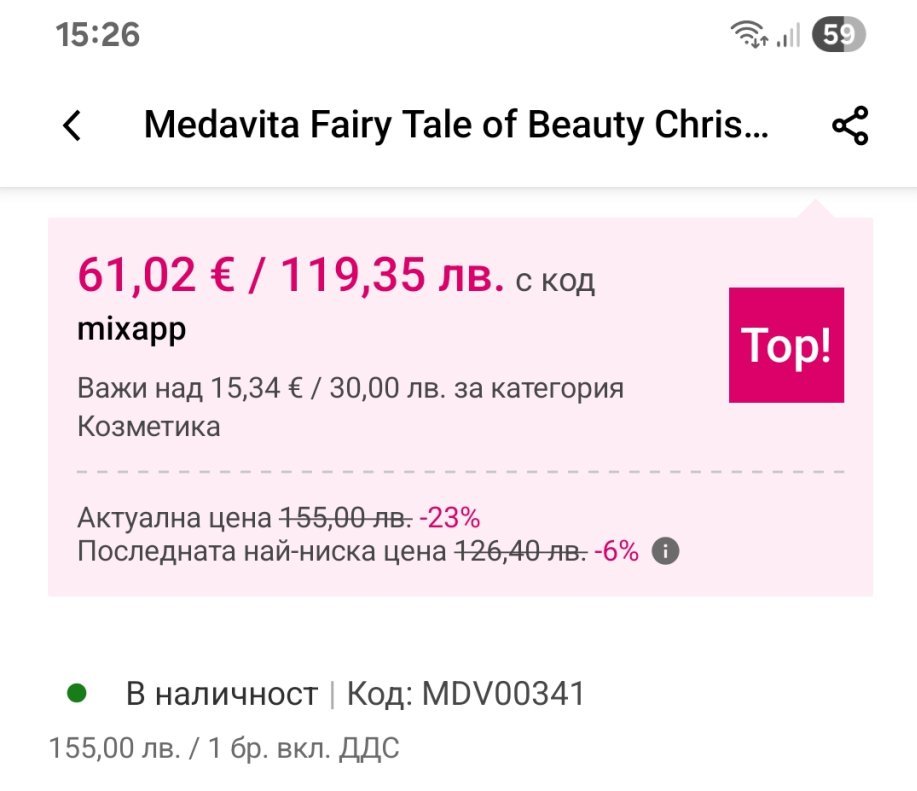This screenshot has height=791, width=917.
Task: Tap the pink Top! badge
Action: [x=786, y=345]
